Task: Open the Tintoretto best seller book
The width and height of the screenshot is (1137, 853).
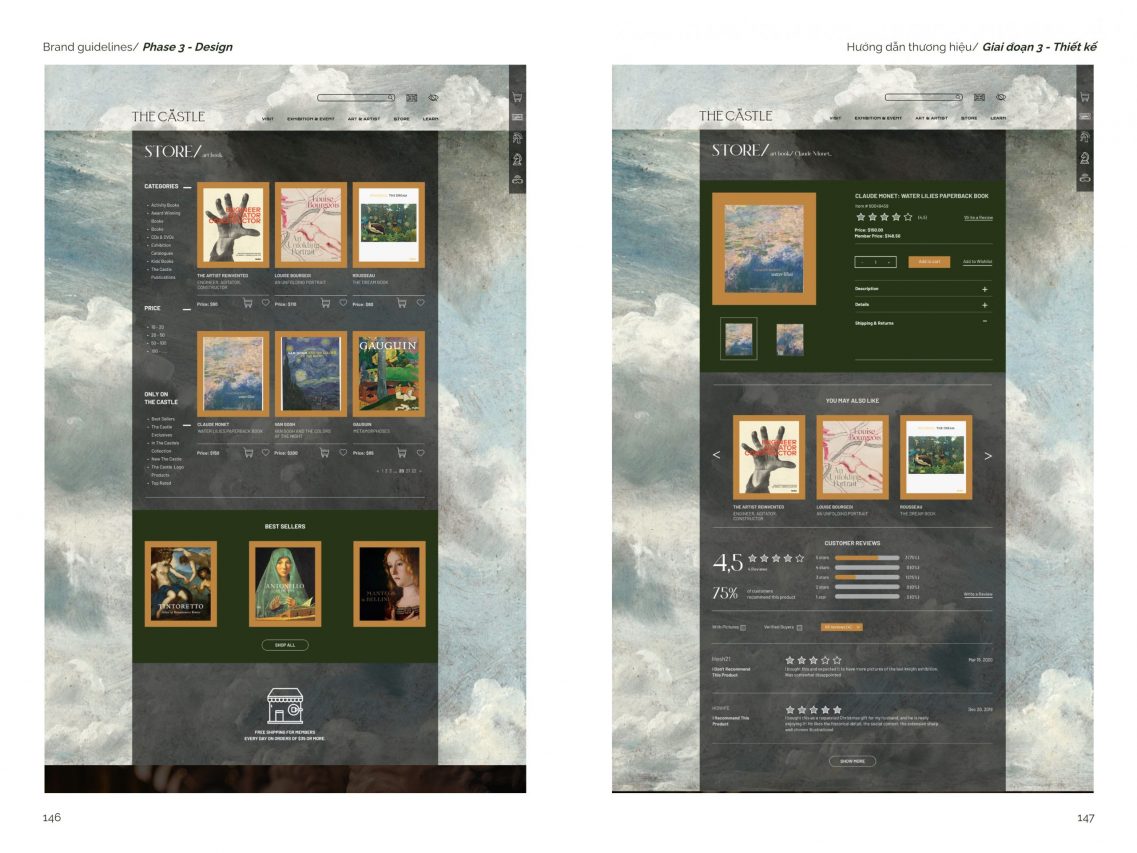Action: click(181, 584)
